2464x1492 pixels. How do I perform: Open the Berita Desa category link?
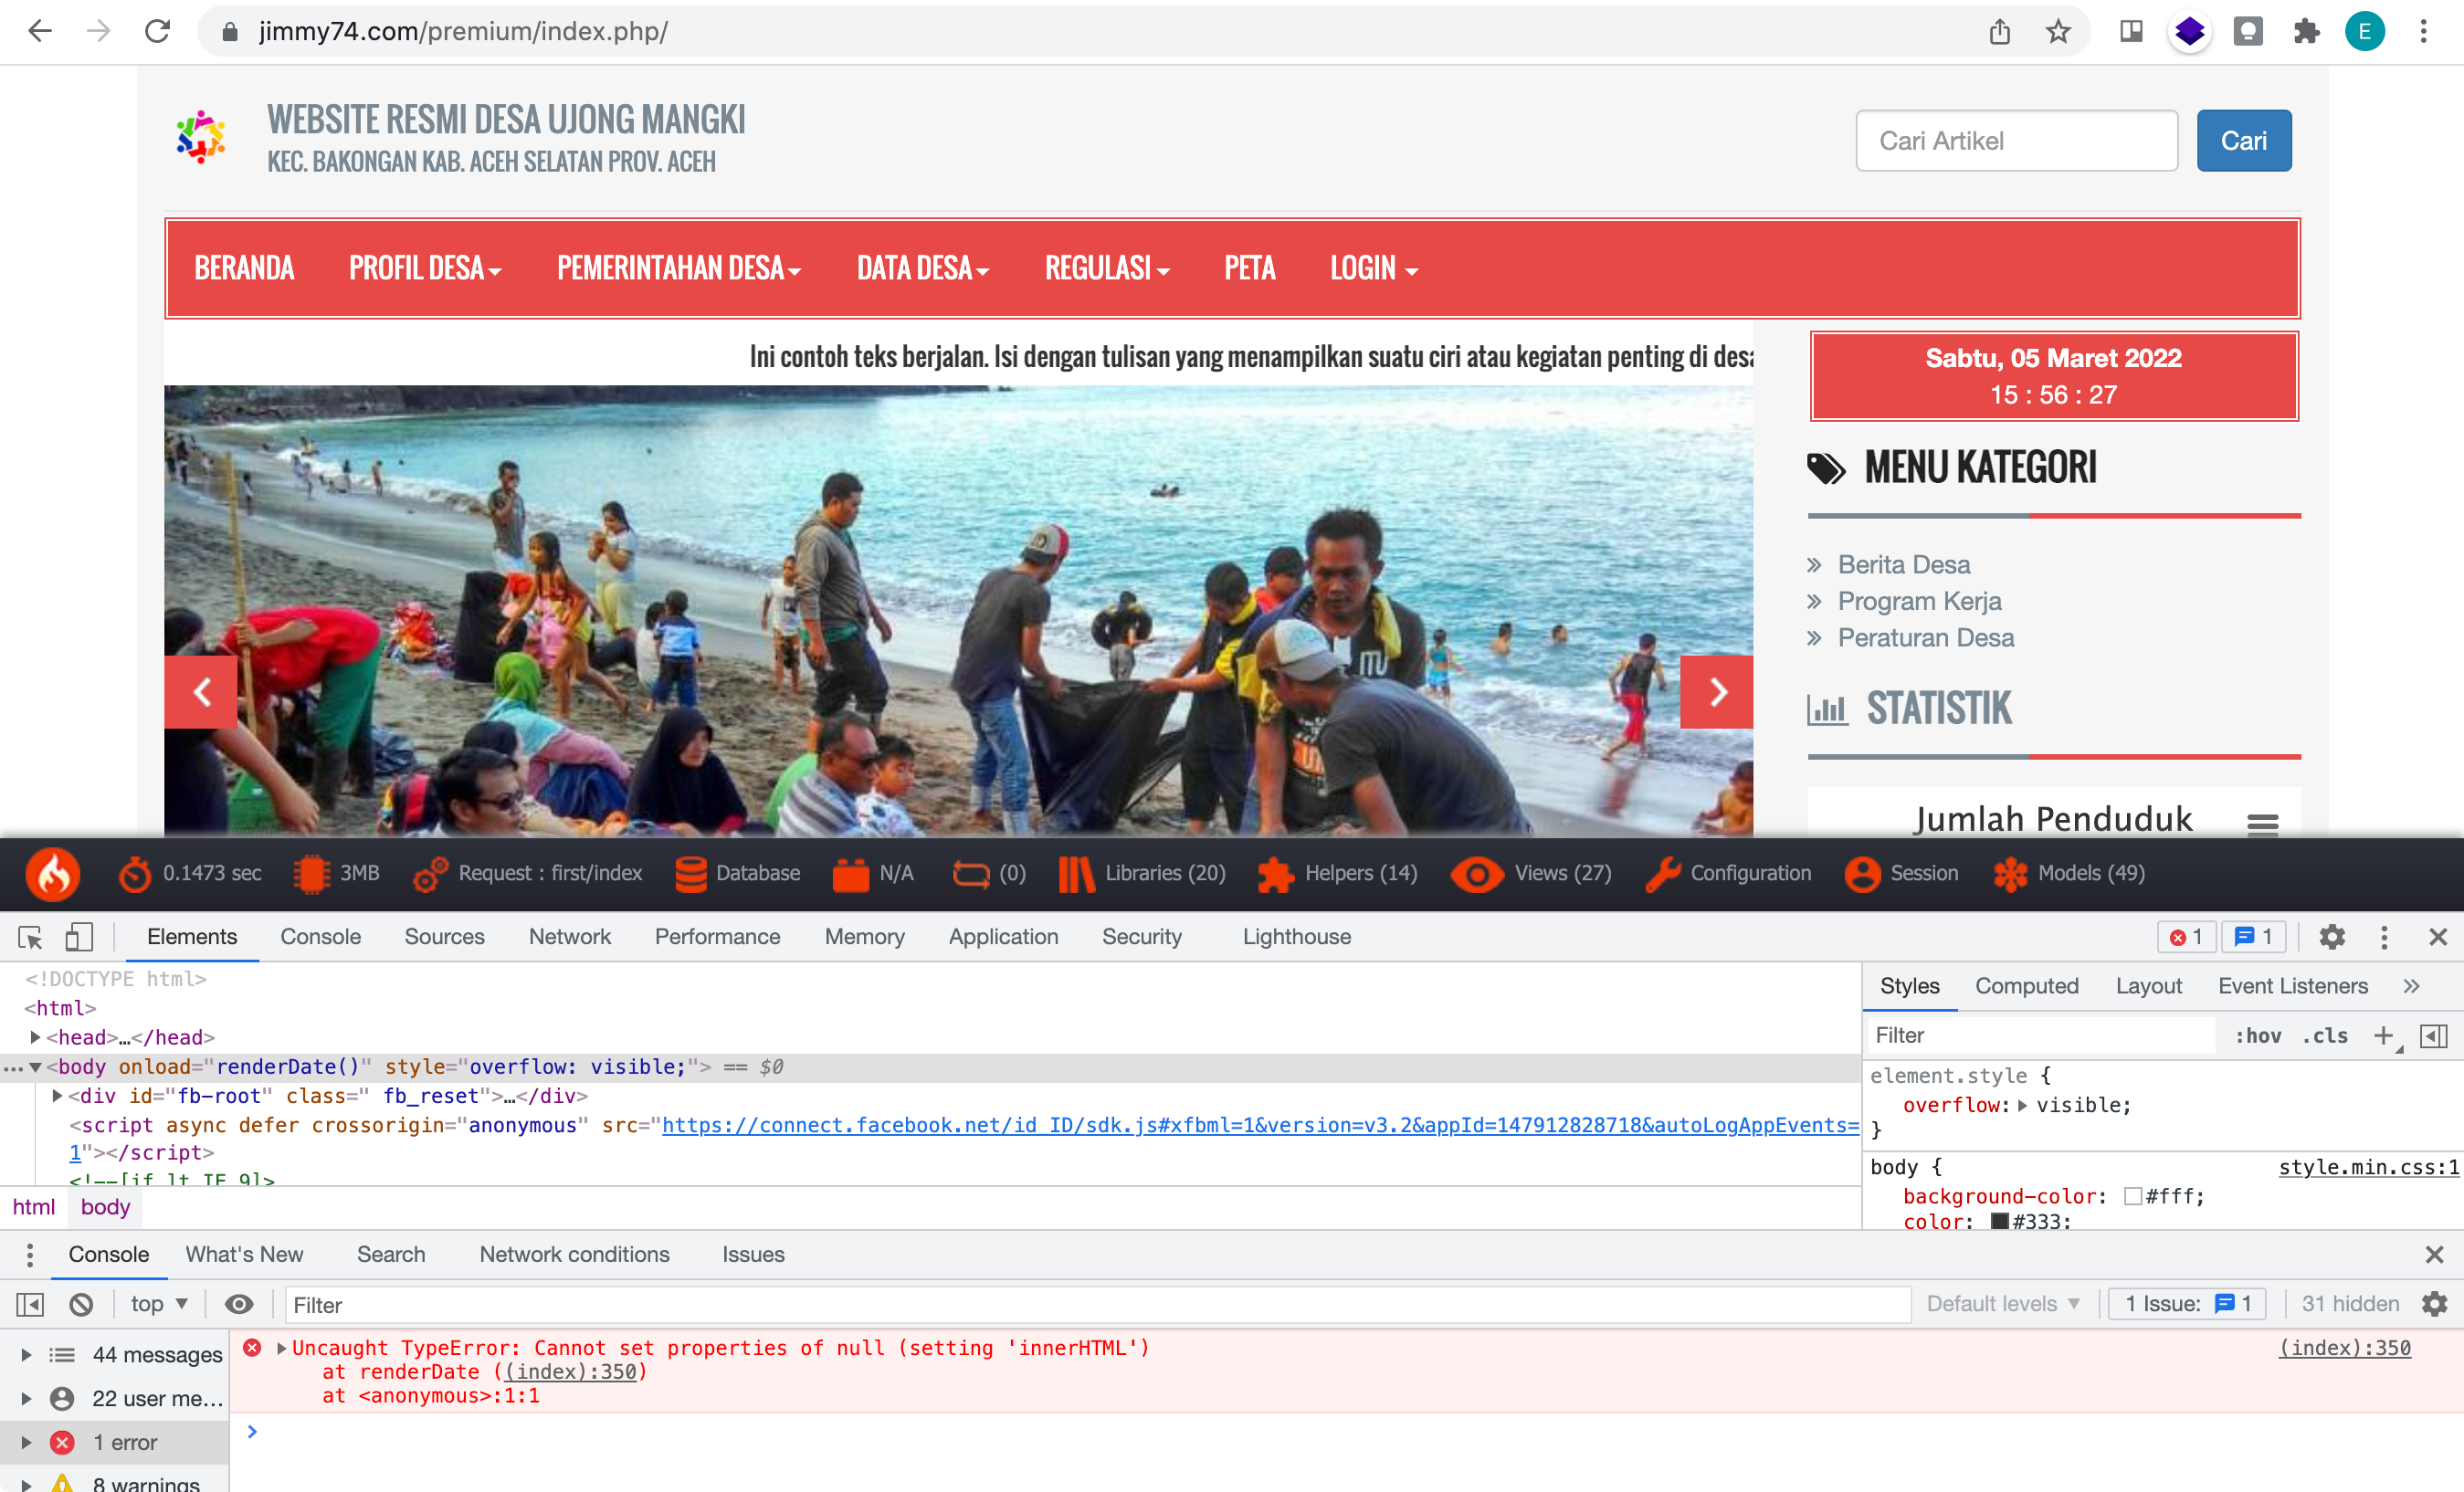(1903, 564)
